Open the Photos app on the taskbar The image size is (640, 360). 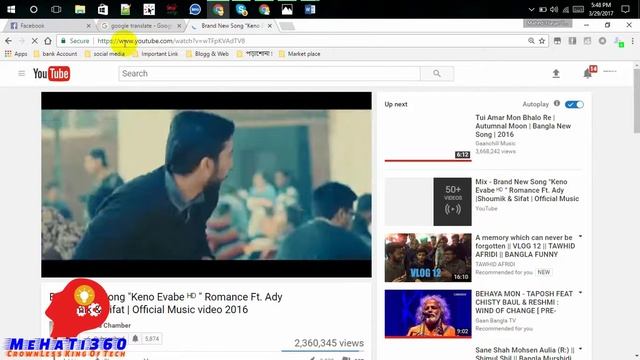287,9
